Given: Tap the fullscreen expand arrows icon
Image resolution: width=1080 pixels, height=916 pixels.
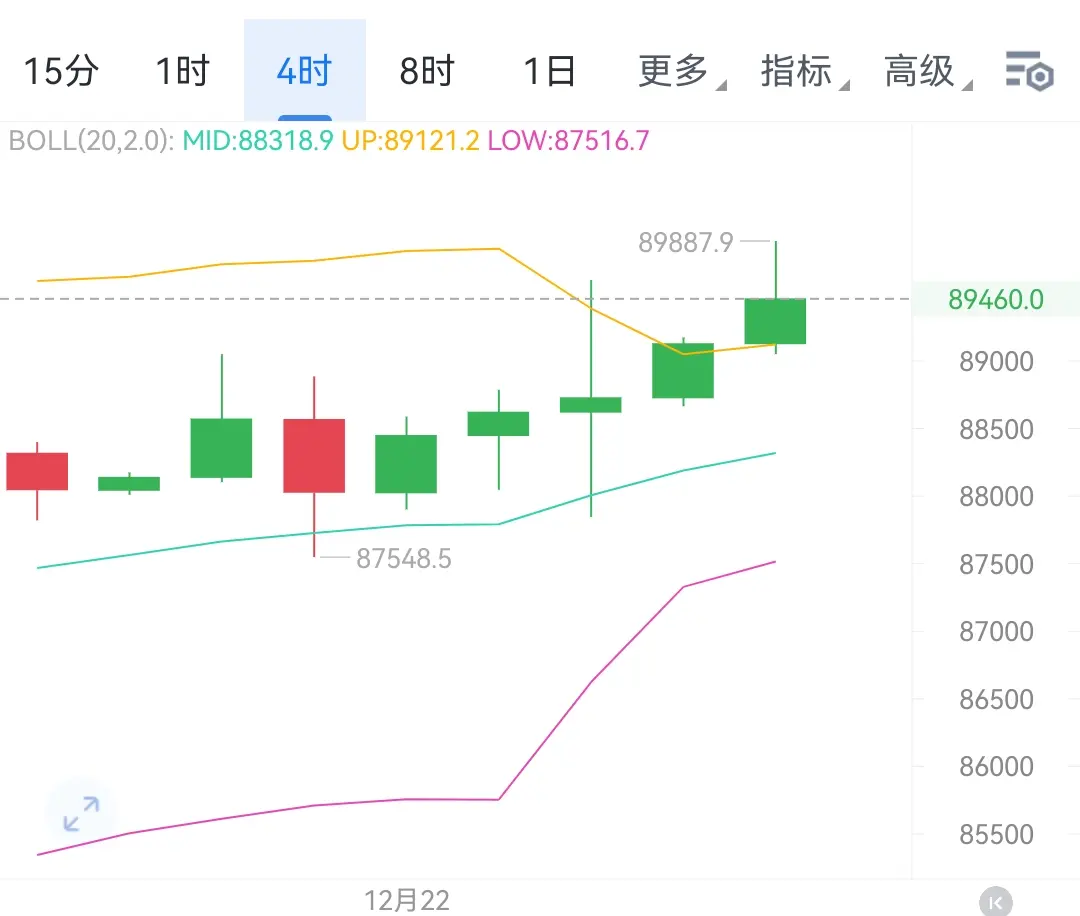Looking at the screenshot, I should click(x=81, y=813).
